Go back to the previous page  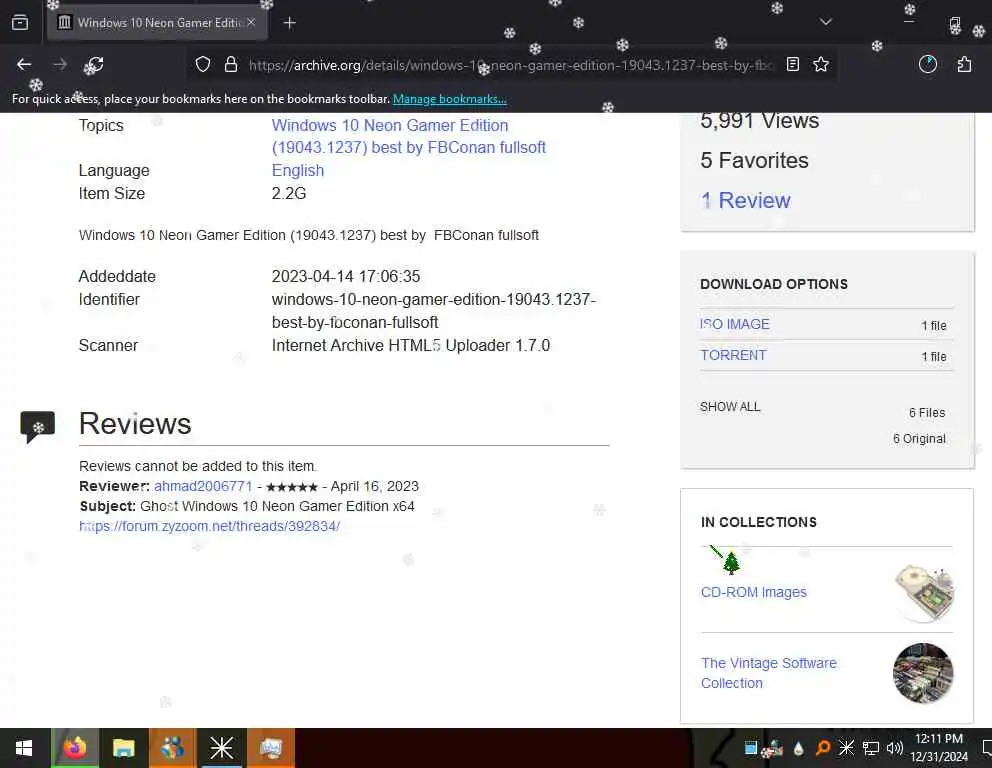click(x=24, y=65)
